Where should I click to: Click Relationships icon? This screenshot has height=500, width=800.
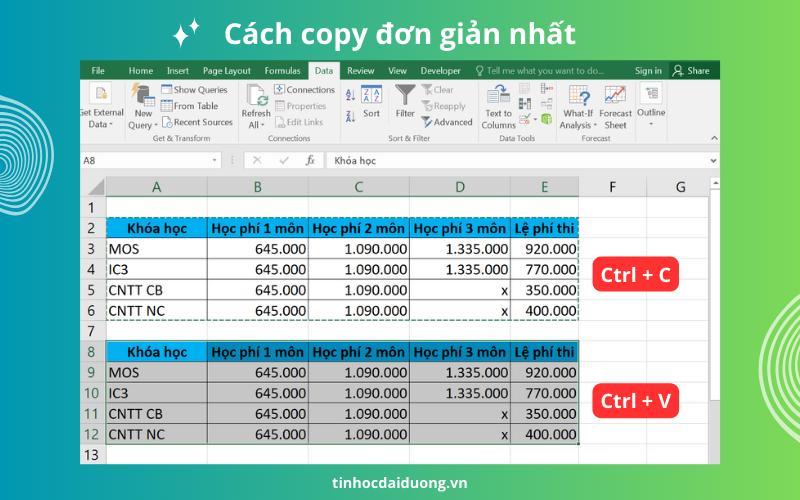tap(546, 104)
